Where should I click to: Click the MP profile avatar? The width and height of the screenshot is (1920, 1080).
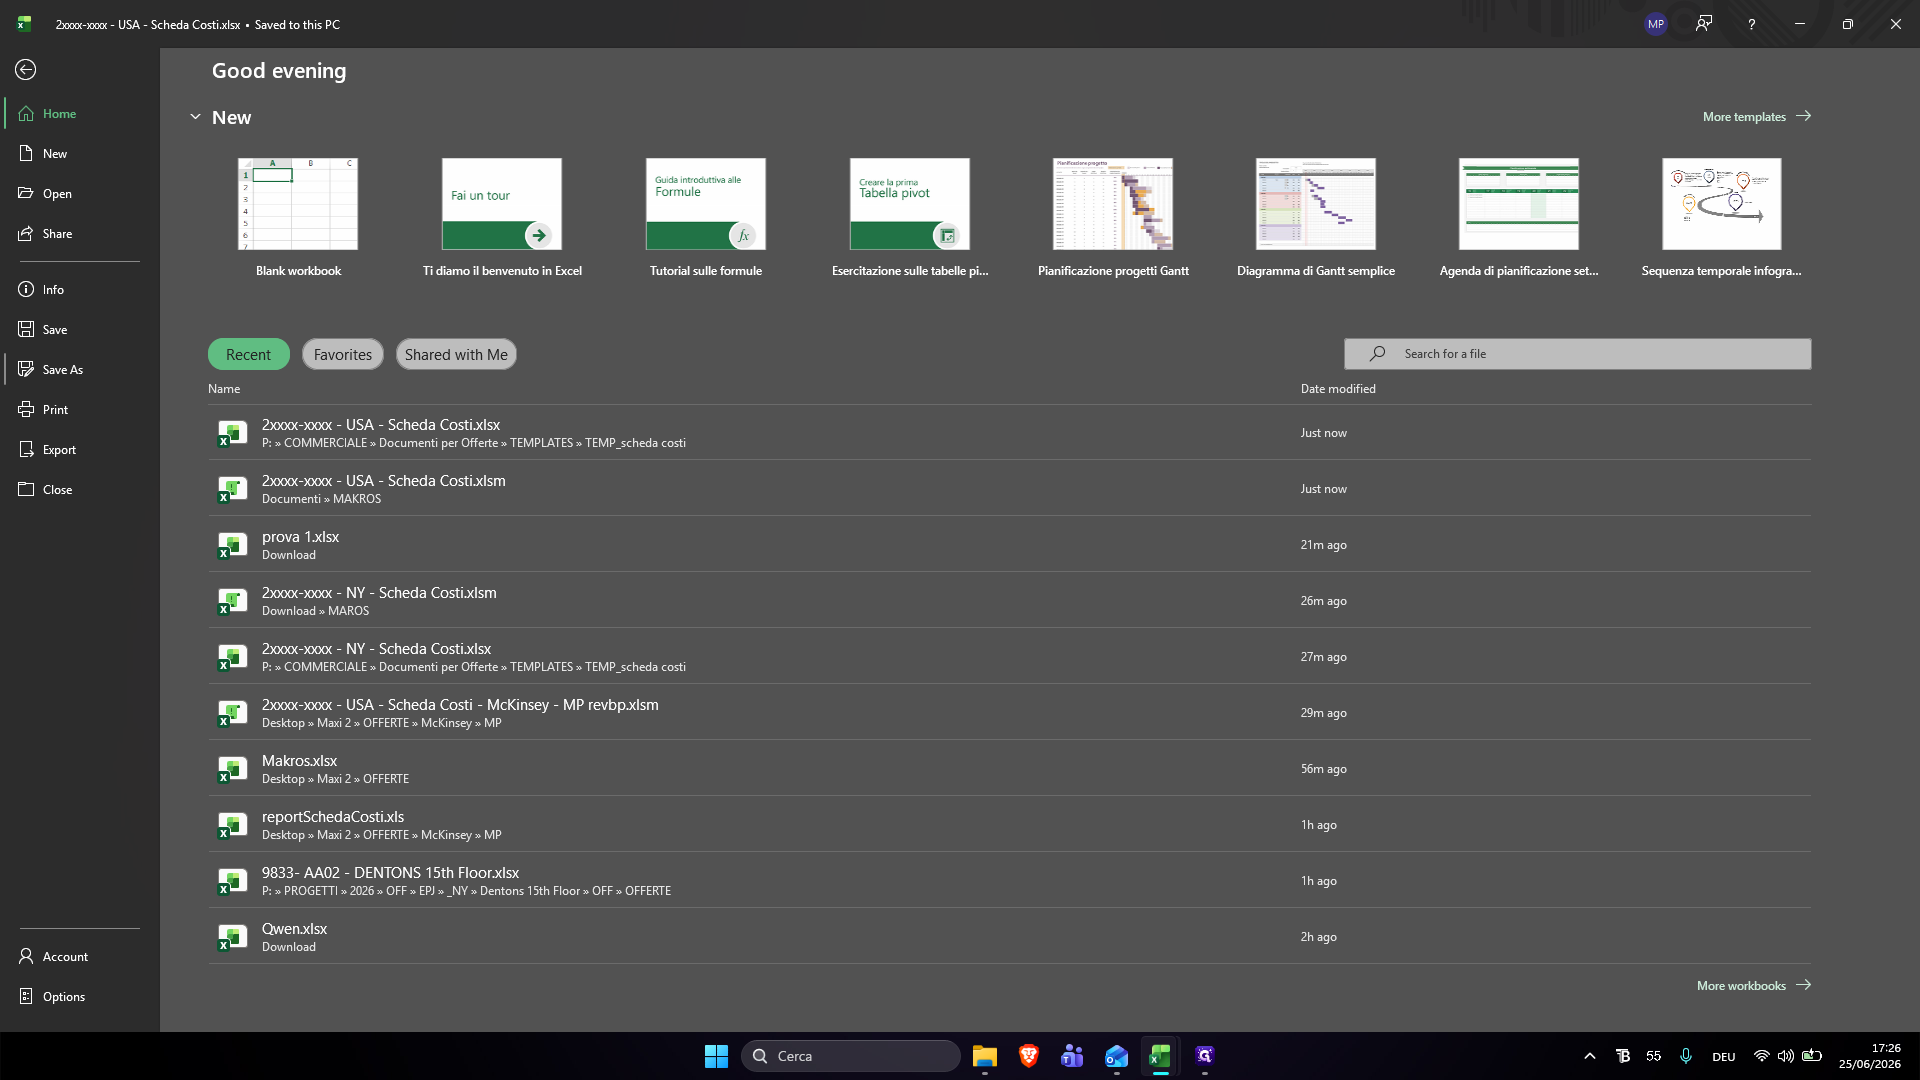1656,24
